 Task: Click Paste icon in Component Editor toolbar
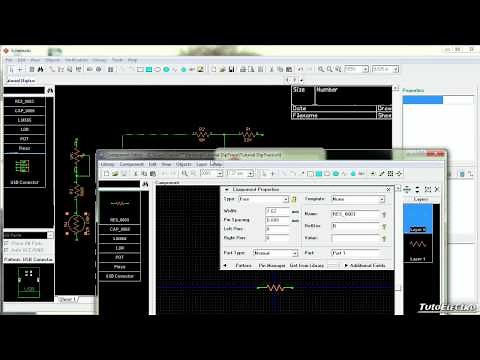153,173
